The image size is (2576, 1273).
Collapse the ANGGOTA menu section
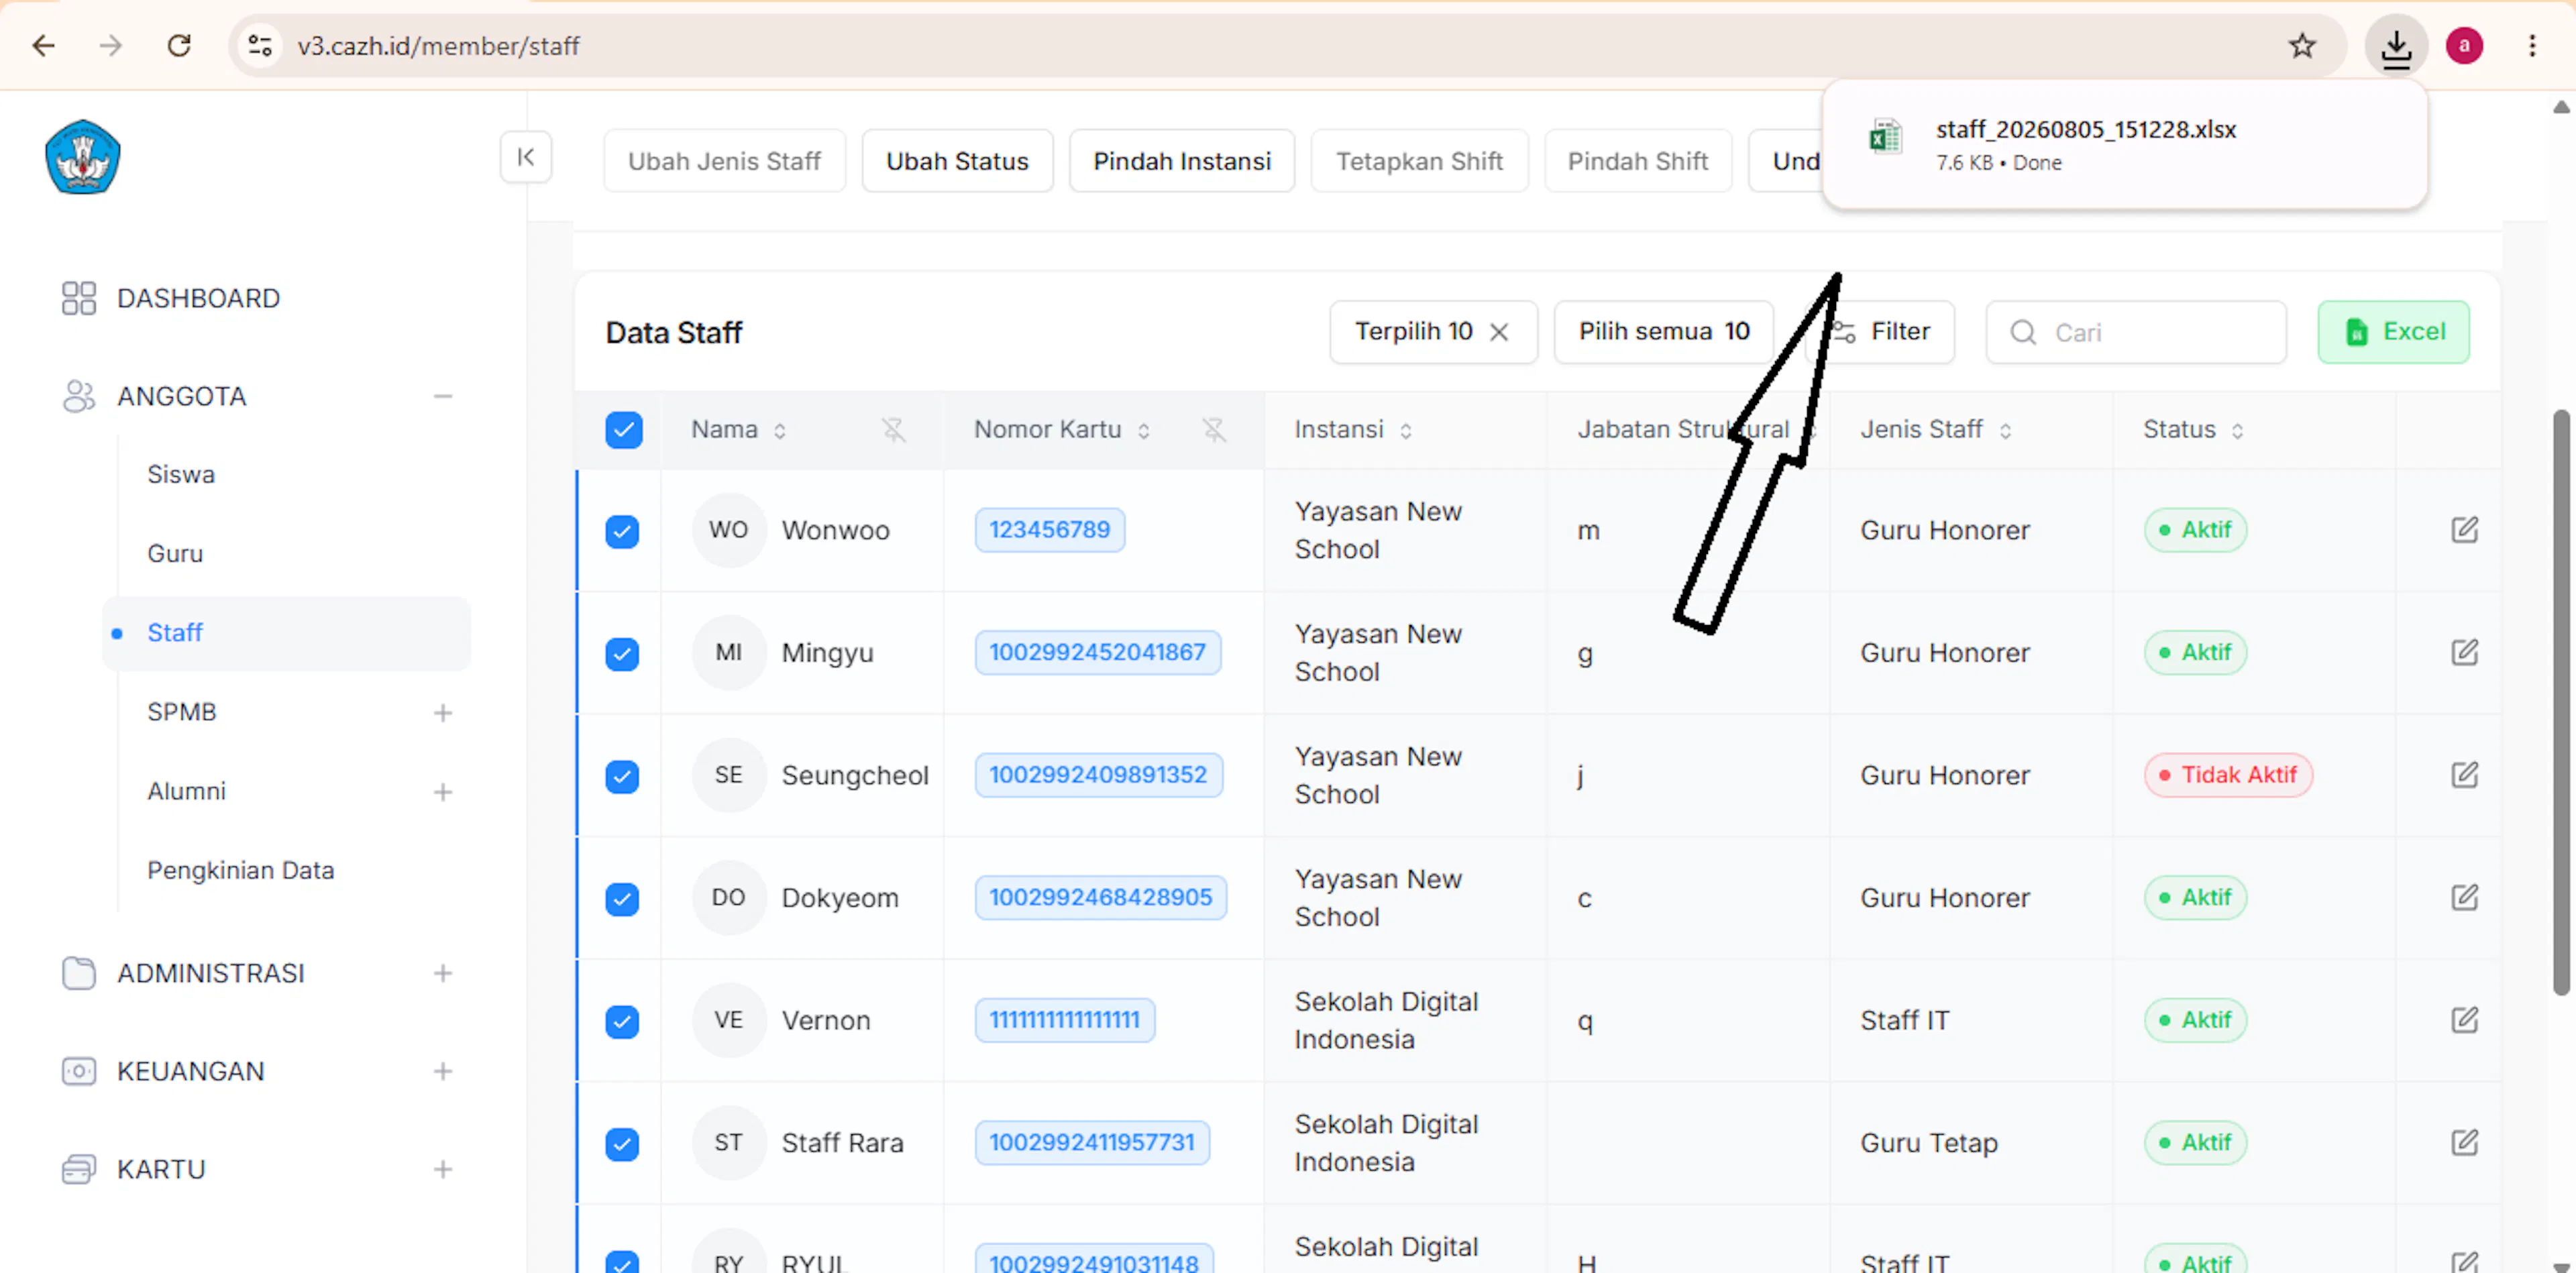[443, 397]
